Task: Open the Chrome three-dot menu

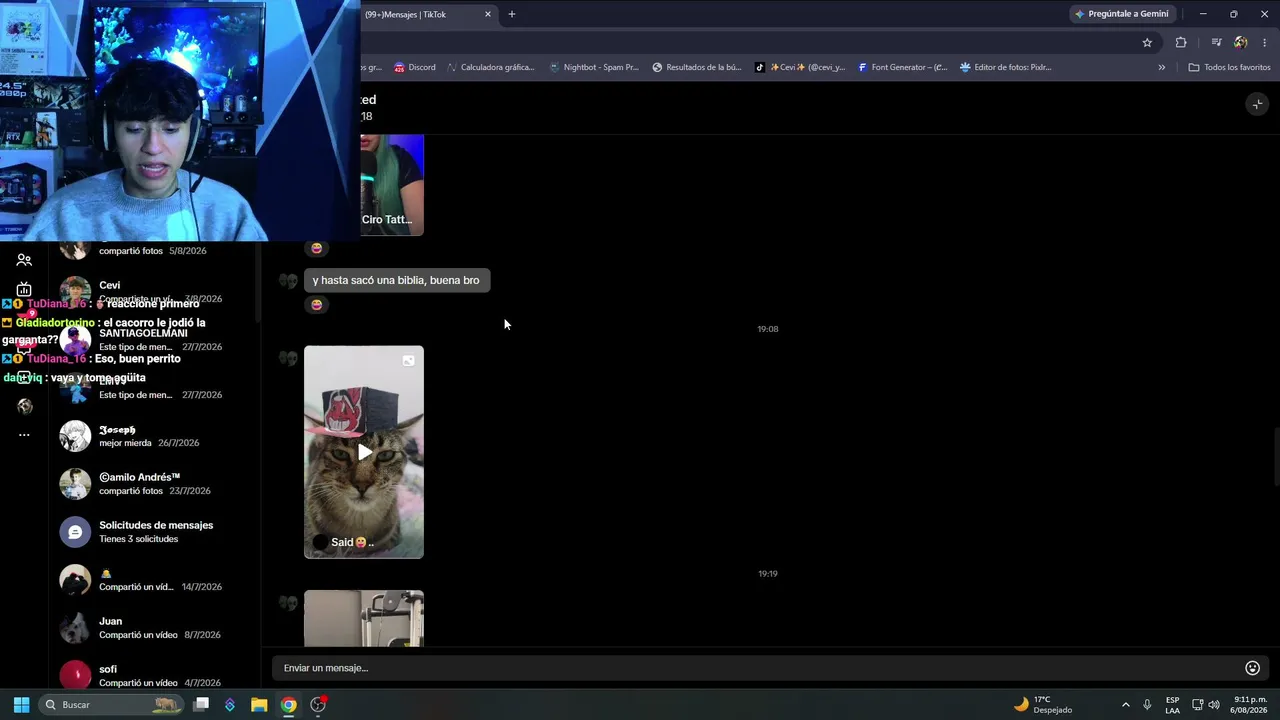Action: point(1265,42)
